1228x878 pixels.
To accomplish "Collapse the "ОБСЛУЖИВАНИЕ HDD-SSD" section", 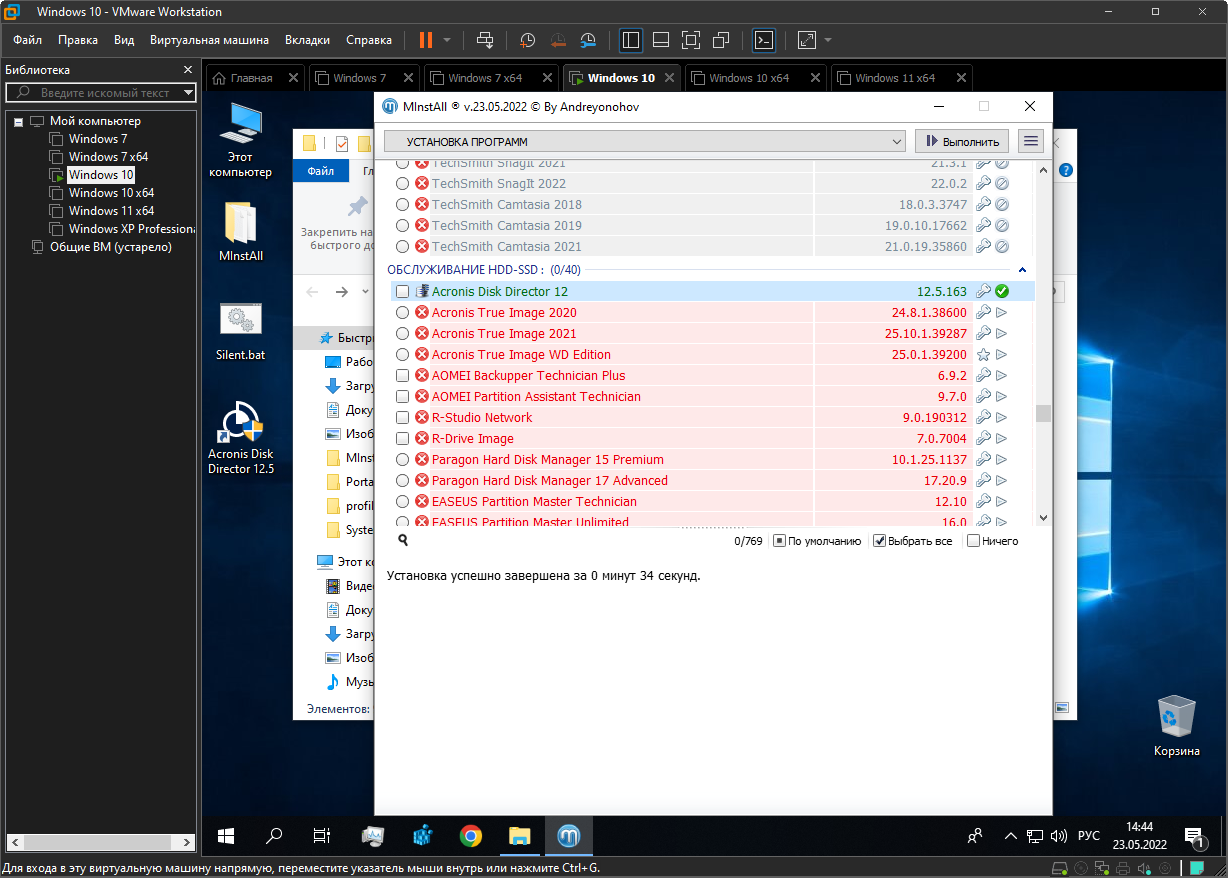I will click(x=1022, y=270).
